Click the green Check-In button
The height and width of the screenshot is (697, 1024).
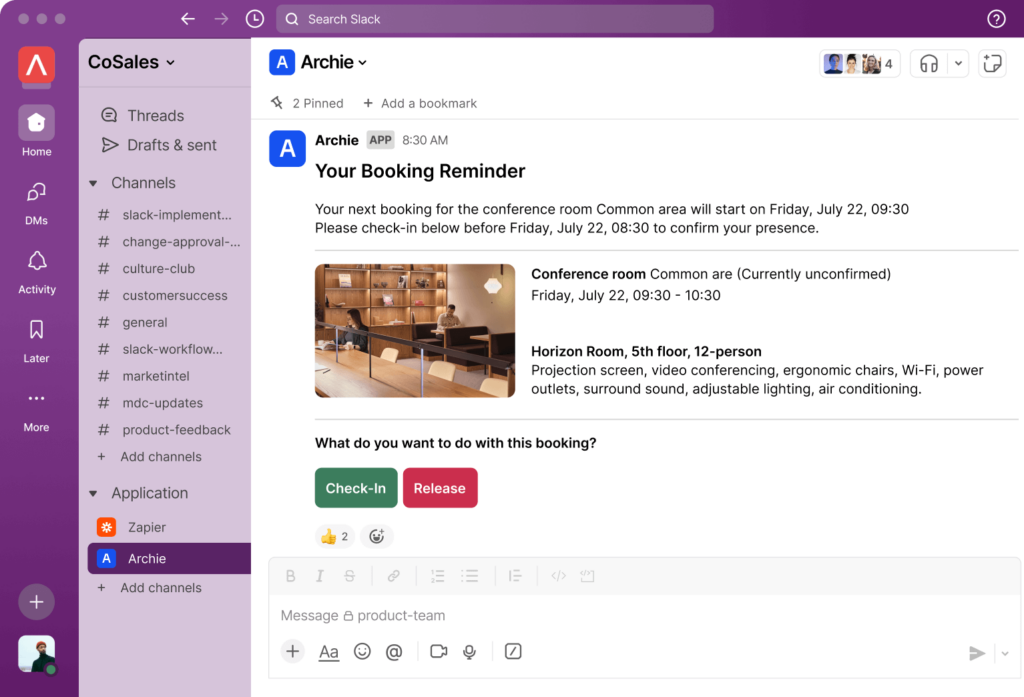point(355,488)
